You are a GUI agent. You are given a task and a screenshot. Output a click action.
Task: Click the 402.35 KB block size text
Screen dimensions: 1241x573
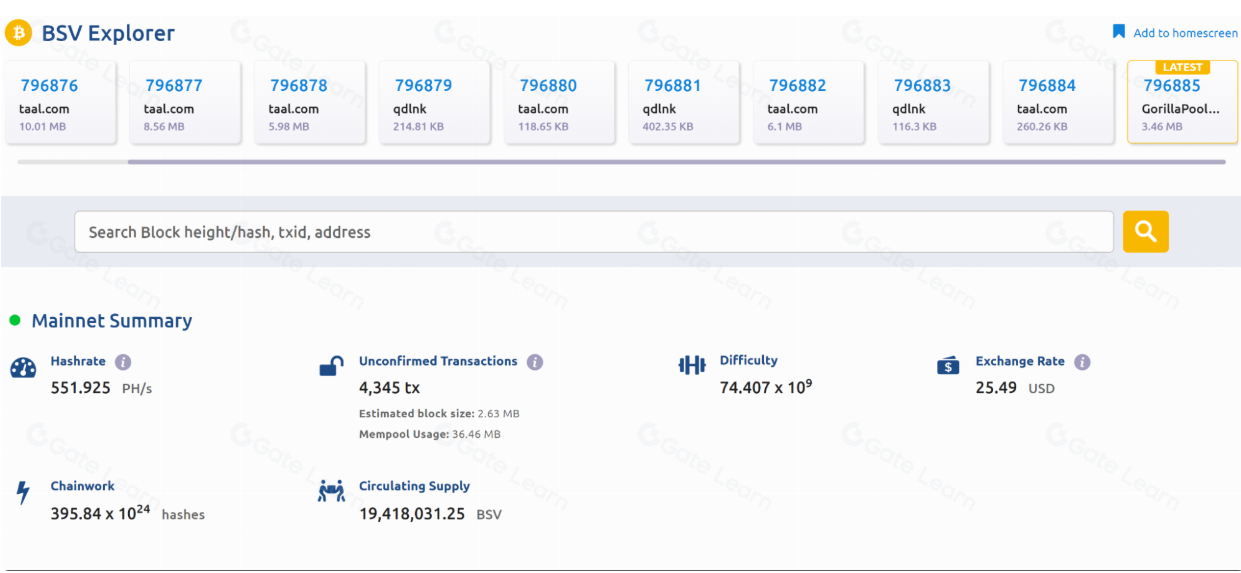tap(668, 127)
